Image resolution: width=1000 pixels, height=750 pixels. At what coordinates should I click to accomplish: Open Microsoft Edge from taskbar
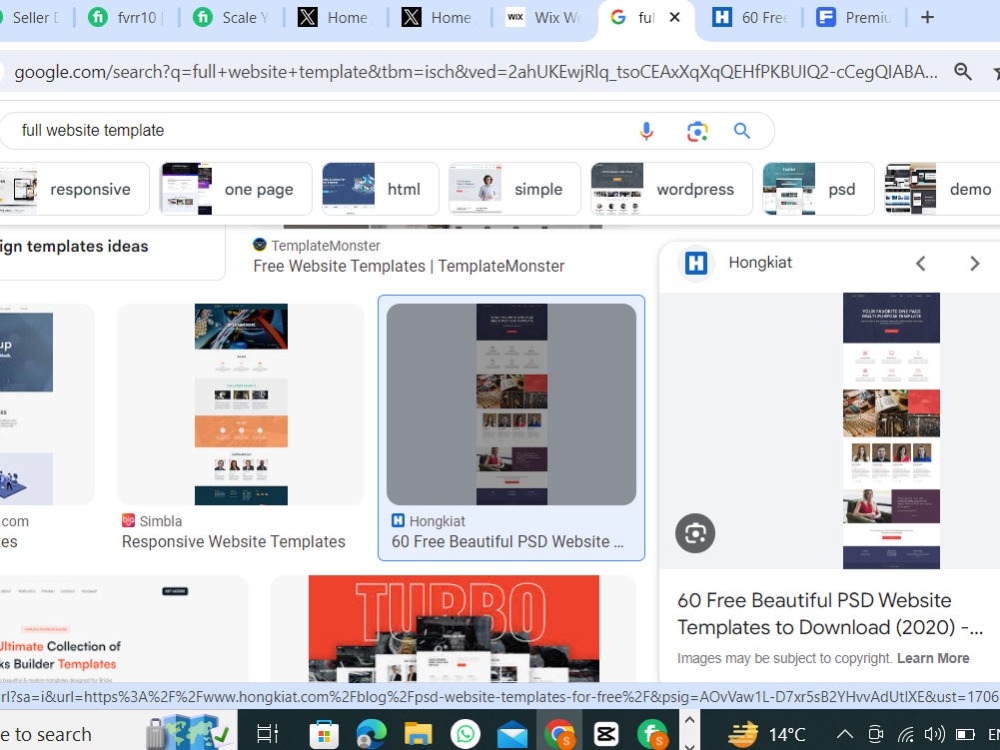click(x=371, y=735)
